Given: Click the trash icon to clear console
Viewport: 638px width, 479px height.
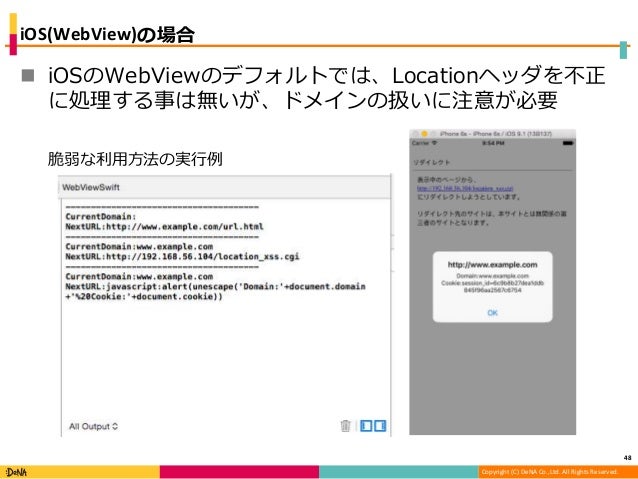Looking at the screenshot, I should (x=345, y=426).
